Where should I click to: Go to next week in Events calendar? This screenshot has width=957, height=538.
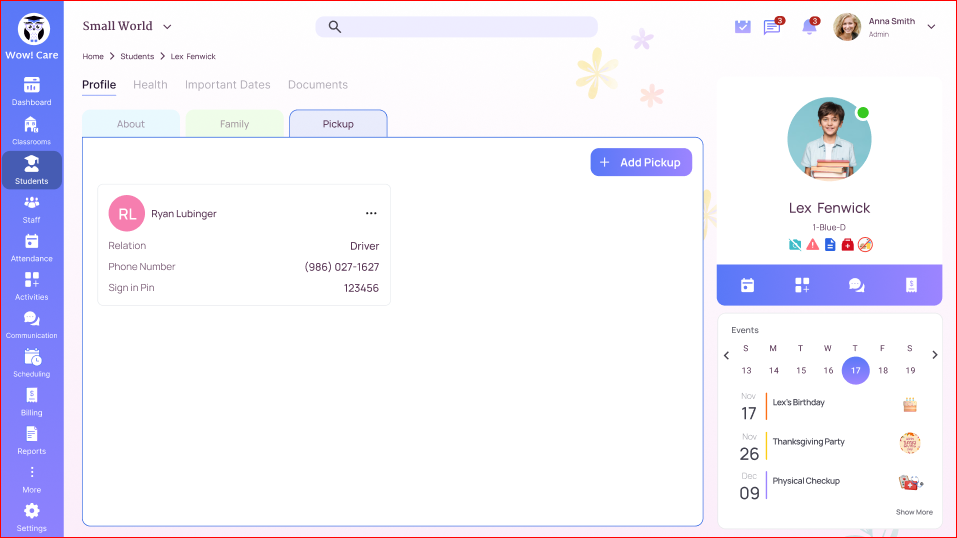tap(935, 355)
